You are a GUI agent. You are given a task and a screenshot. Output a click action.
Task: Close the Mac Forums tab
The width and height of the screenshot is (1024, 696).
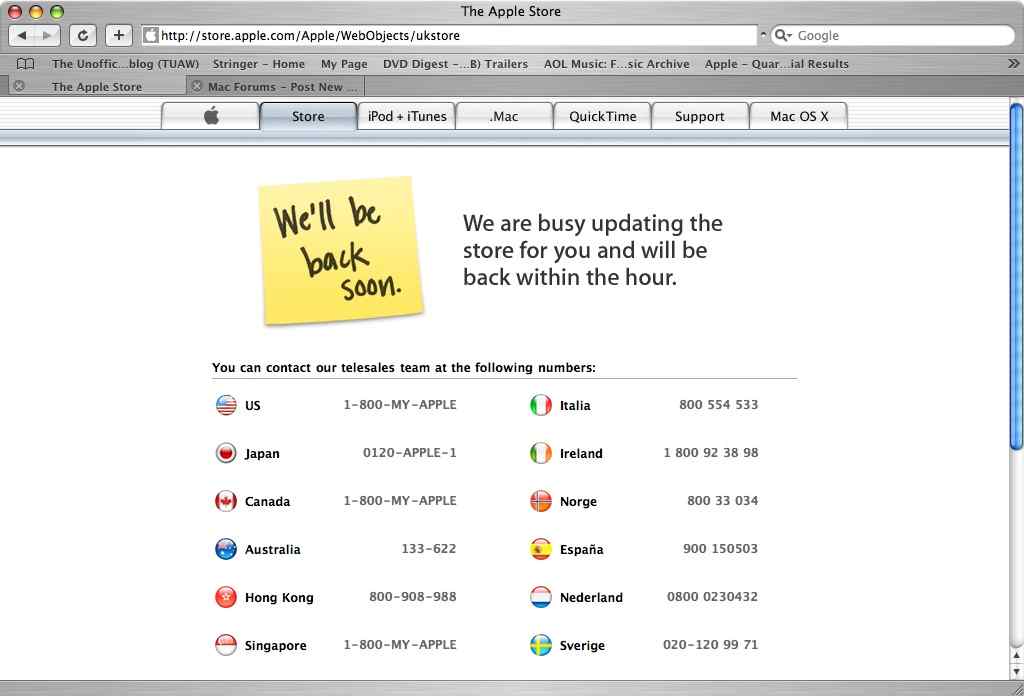click(x=197, y=86)
